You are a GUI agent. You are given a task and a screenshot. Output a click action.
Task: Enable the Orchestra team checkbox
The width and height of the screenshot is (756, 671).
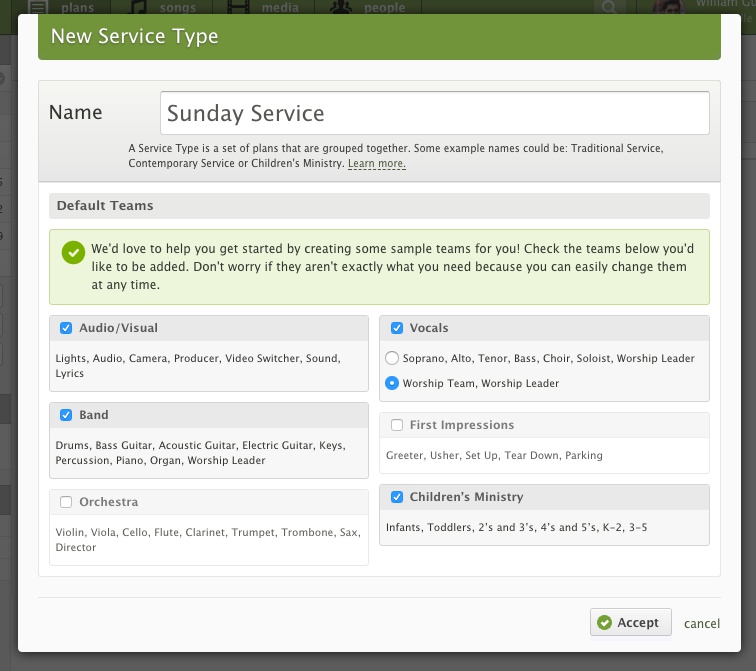point(66,502)
